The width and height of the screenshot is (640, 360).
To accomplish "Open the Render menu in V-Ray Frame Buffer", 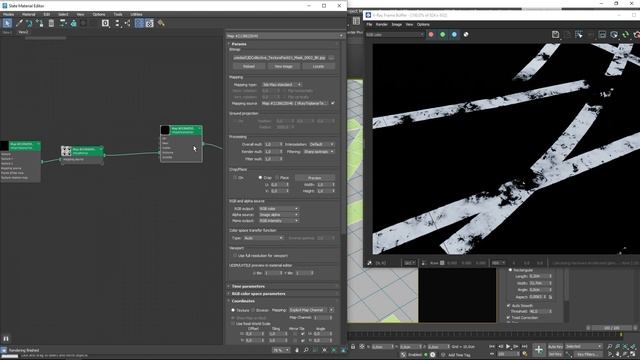I will [x=382, y=24].
